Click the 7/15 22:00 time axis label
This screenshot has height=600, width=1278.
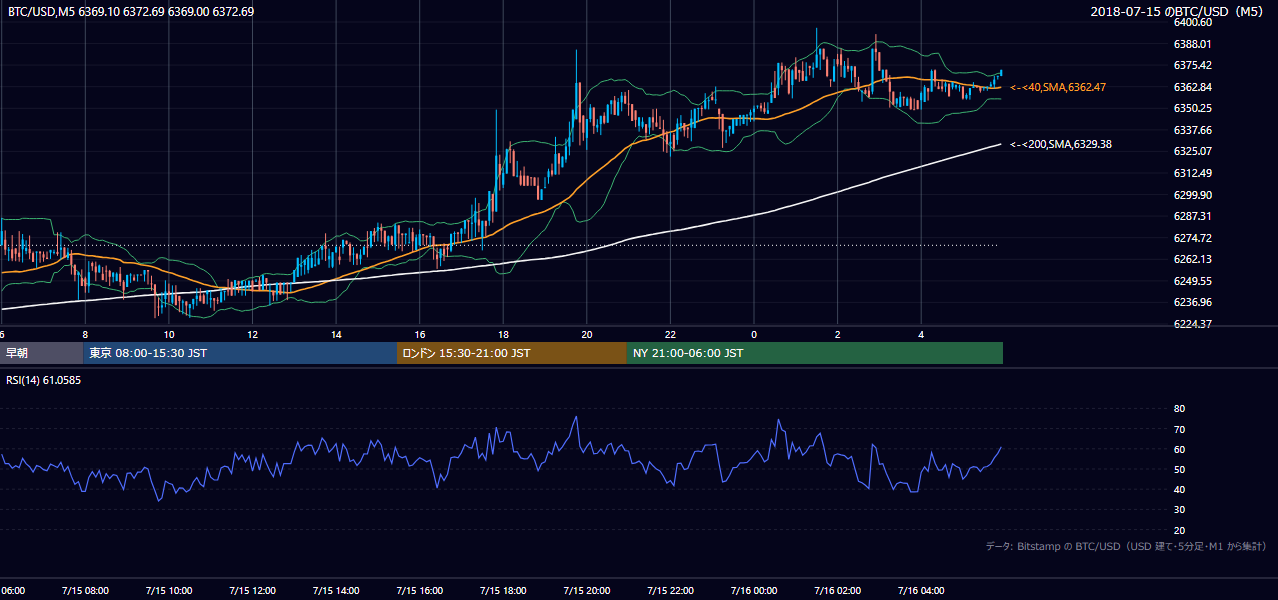coord(671,590)
